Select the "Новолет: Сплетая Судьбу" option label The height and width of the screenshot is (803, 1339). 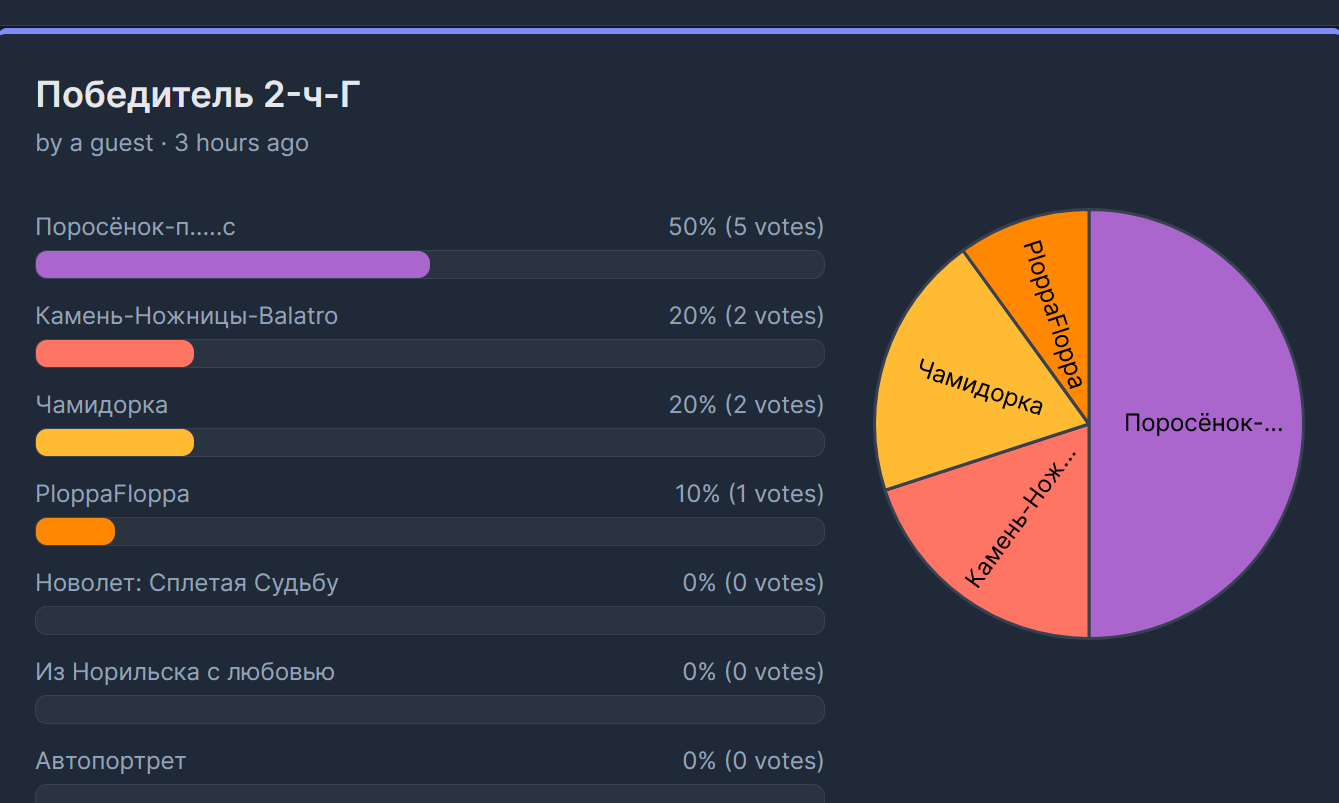[x=186, y=583]
